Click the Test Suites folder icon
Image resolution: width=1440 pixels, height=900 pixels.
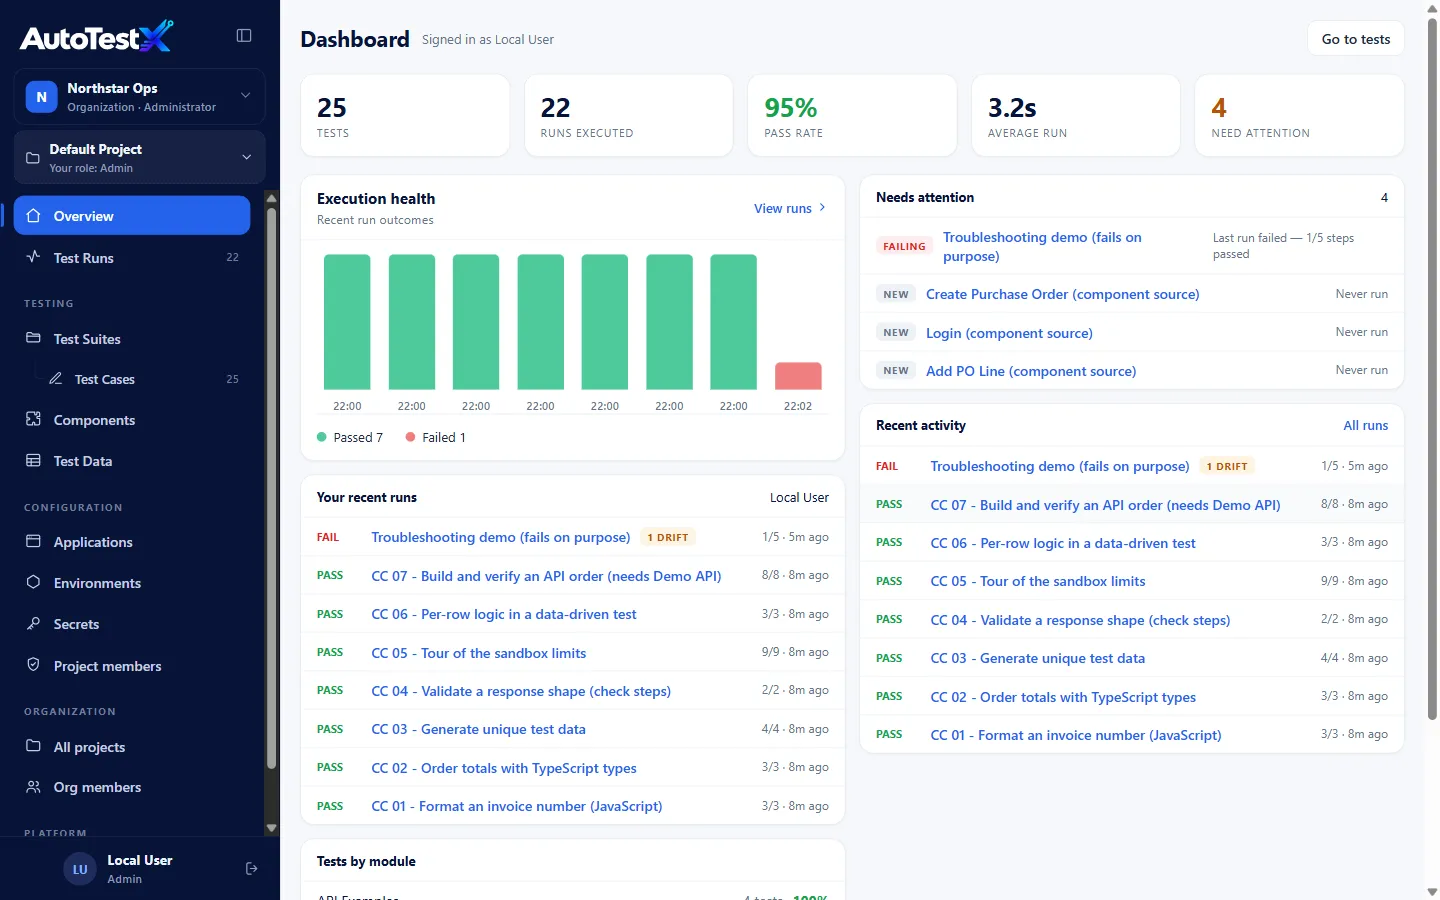[33, 338]
